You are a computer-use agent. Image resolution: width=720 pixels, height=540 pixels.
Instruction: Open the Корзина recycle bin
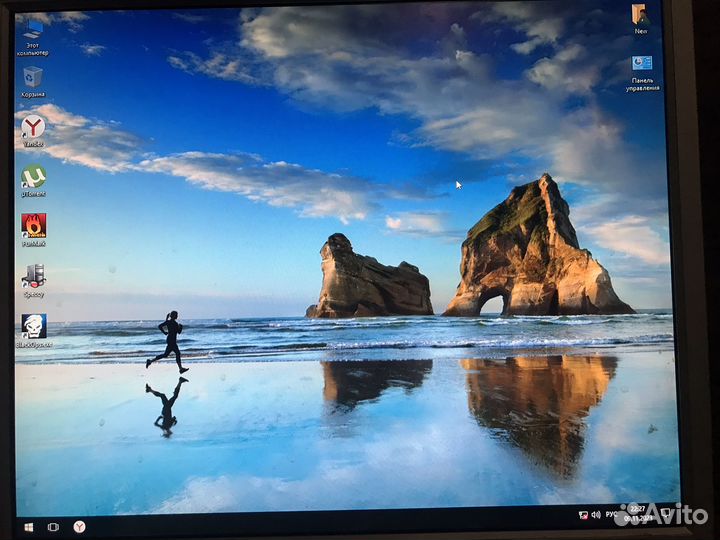[33, 78]
